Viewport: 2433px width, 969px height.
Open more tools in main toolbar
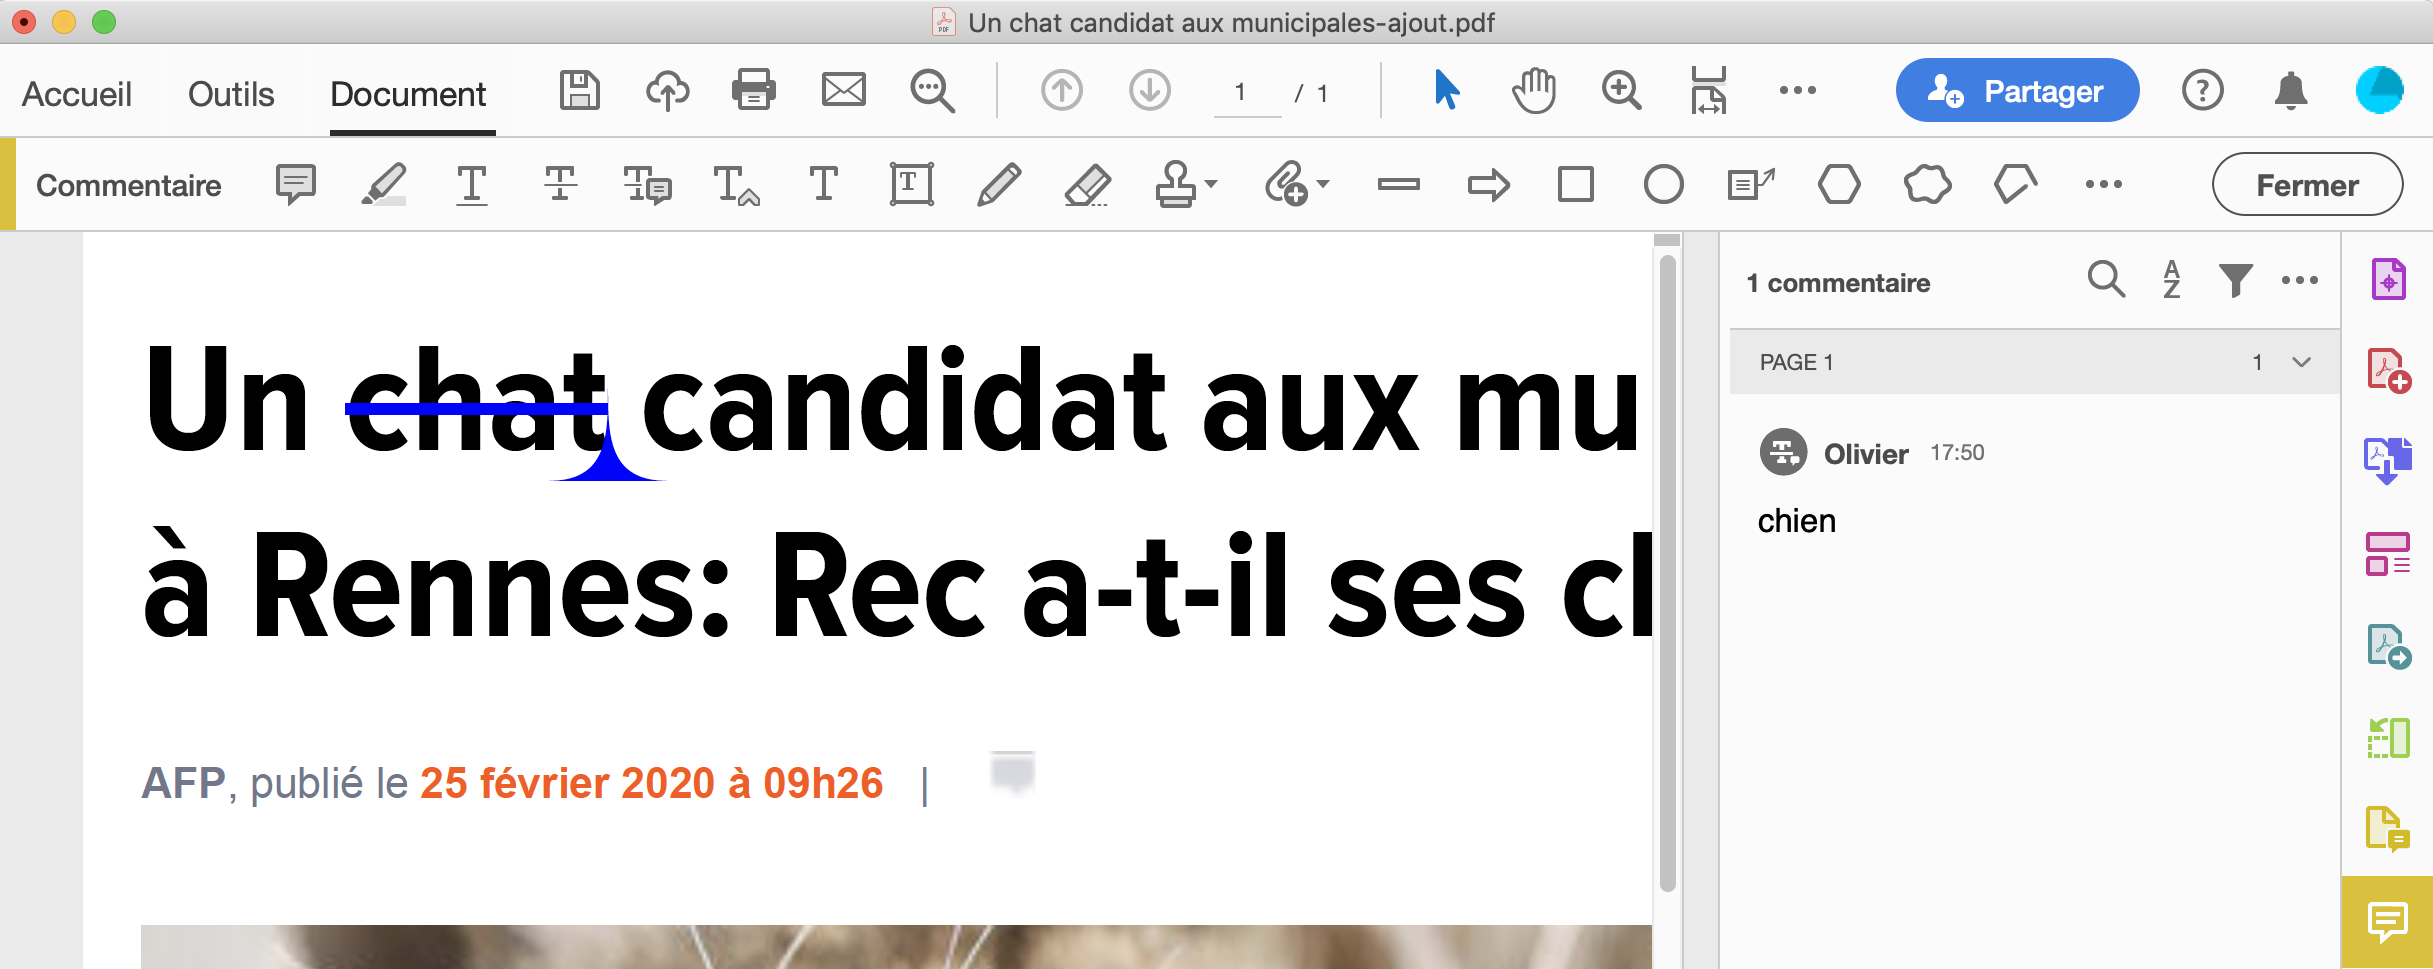[1798, 91]
